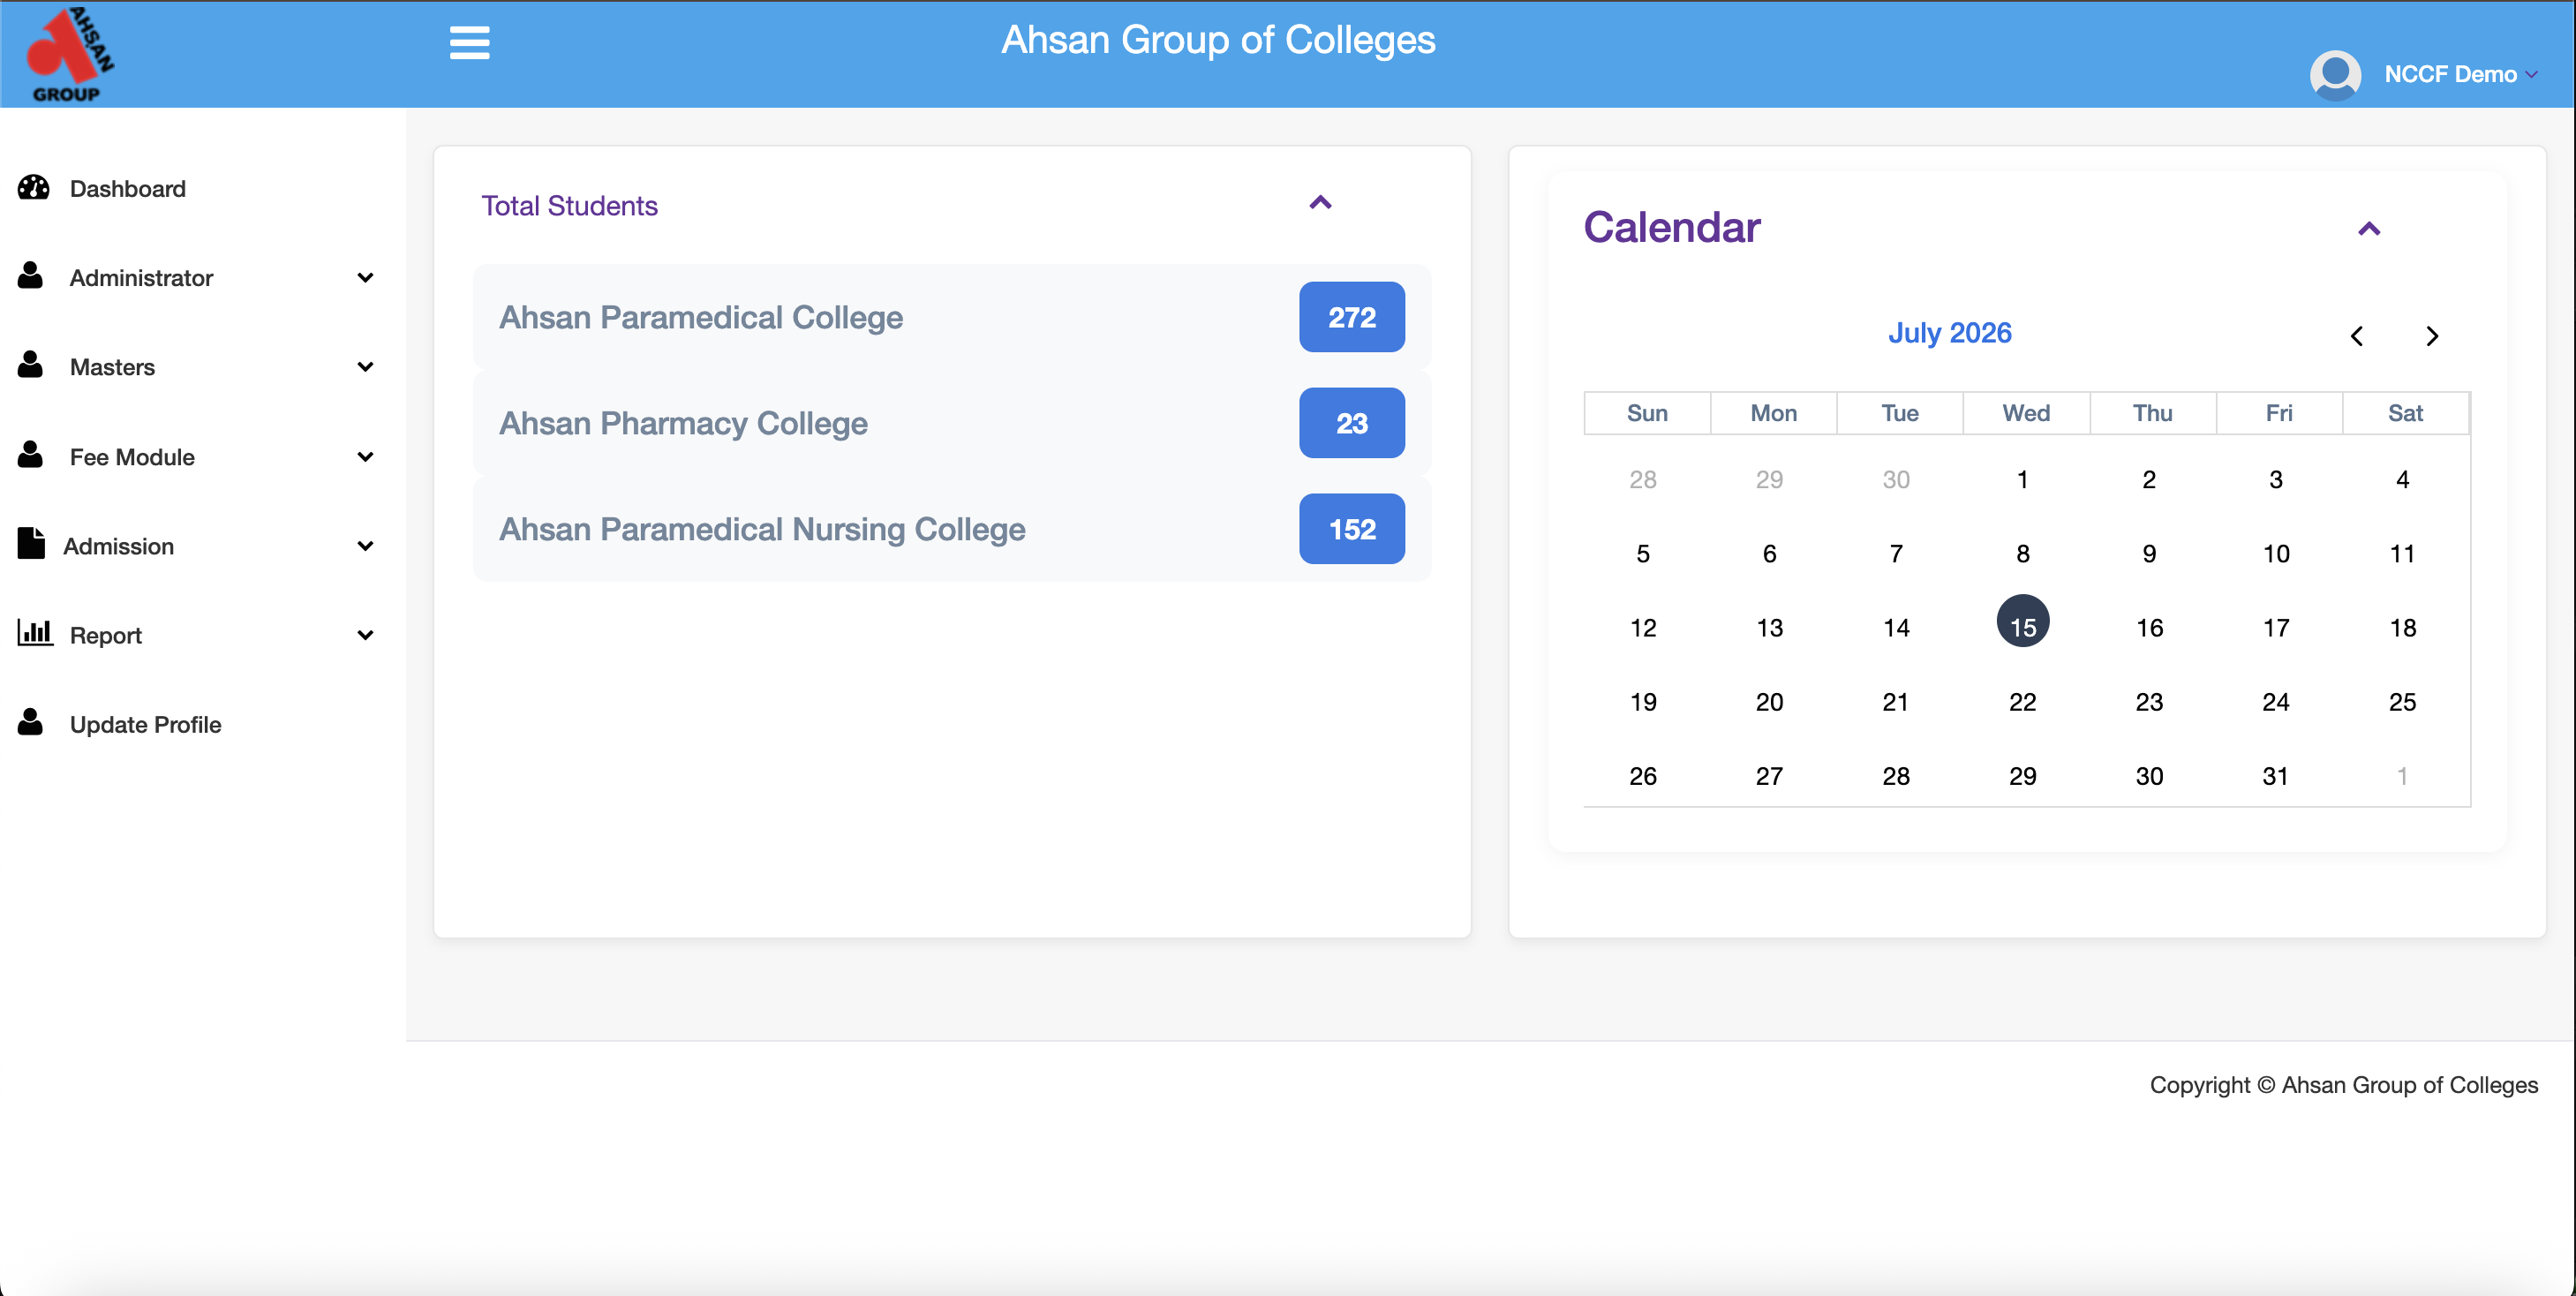Expand the Report submenu chevron
The height and width of the screenshot is (1296, 2576).
365,635
